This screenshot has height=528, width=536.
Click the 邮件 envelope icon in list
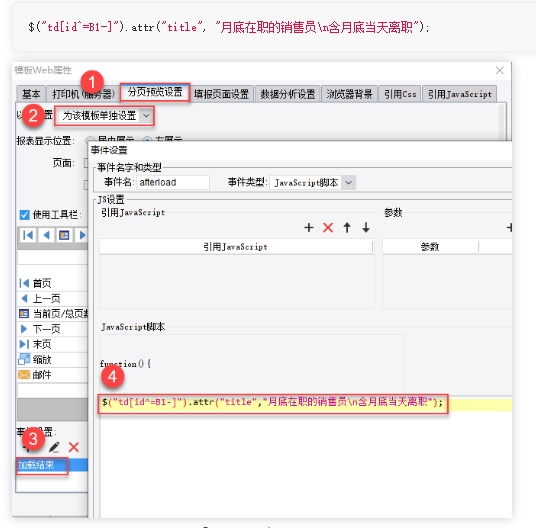pos(24,375)
